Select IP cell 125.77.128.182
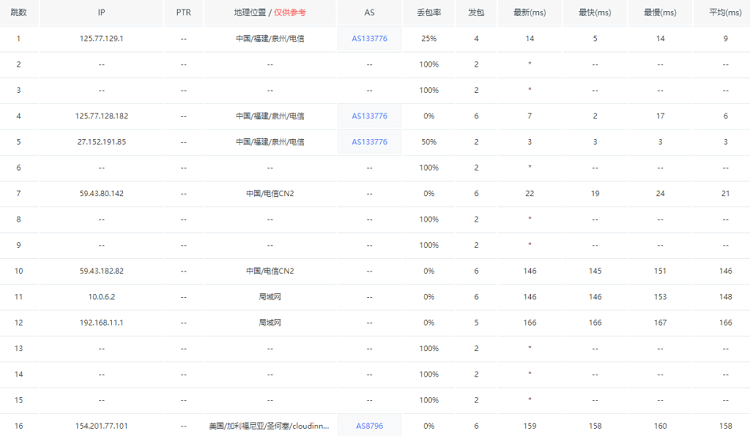The height and width of the screenshot is (436, 750). click(x=101, y=116)
